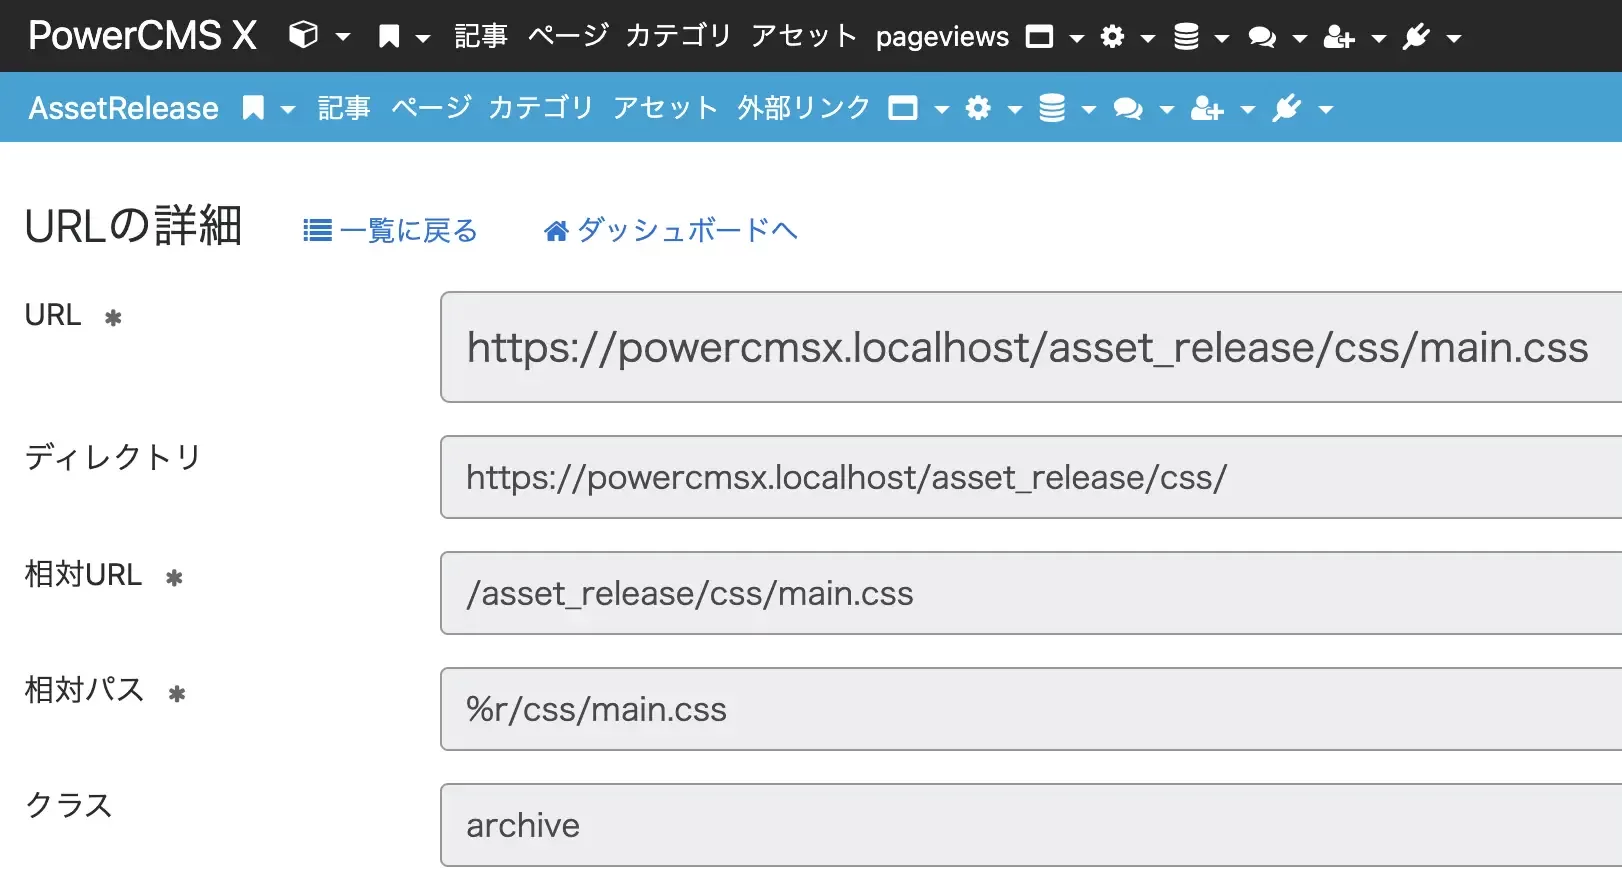Click the plug icon in the blue bar
Image resolution: width=1622 pixels, height=882 pixels.
click(1287, 108)
